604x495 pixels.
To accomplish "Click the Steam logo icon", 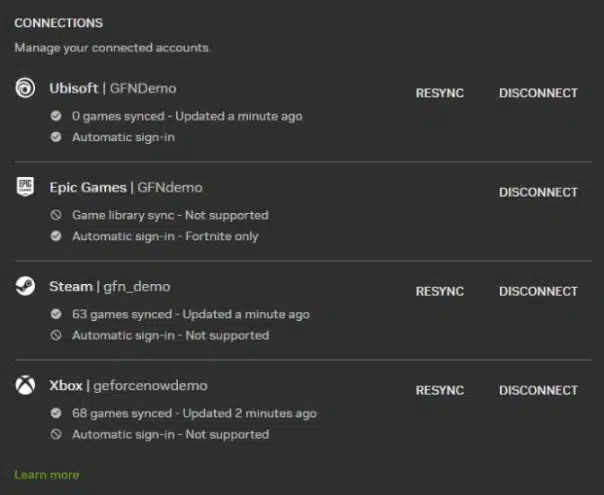I will tap(25, 286).
